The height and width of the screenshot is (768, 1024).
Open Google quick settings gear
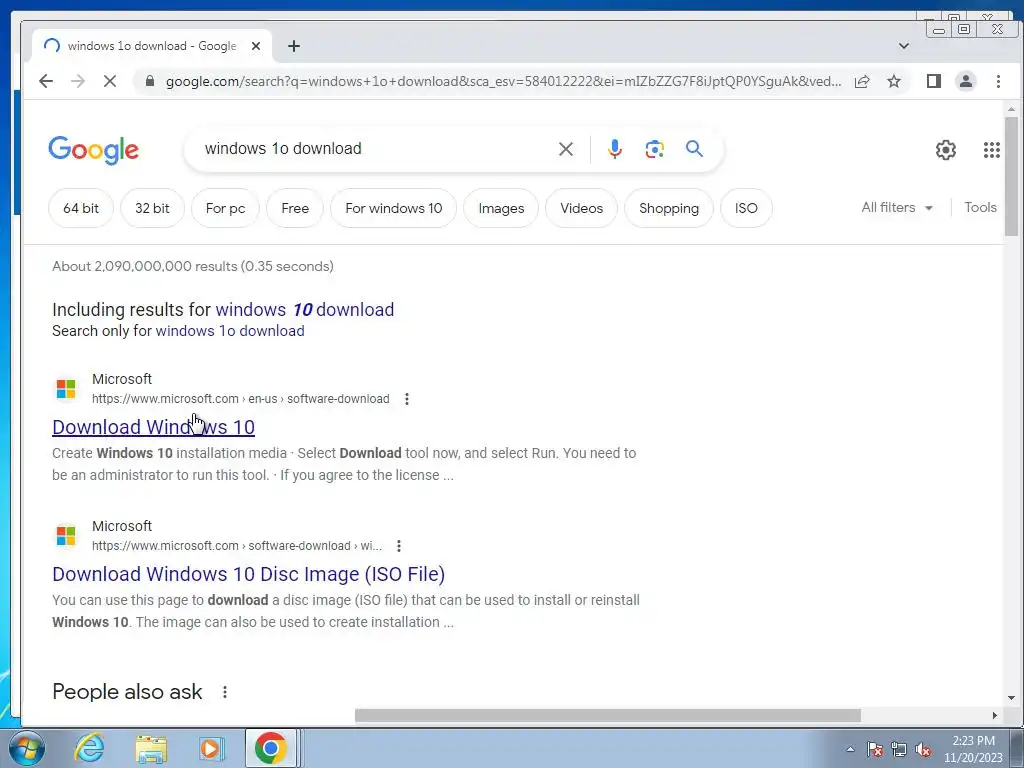(946, 150)
